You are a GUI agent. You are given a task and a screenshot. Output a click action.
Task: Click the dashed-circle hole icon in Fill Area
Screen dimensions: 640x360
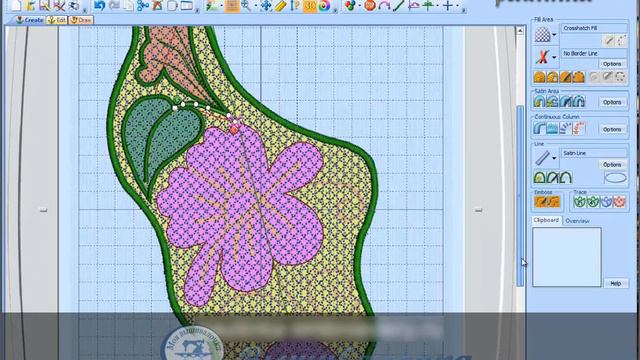pos(620,77)
